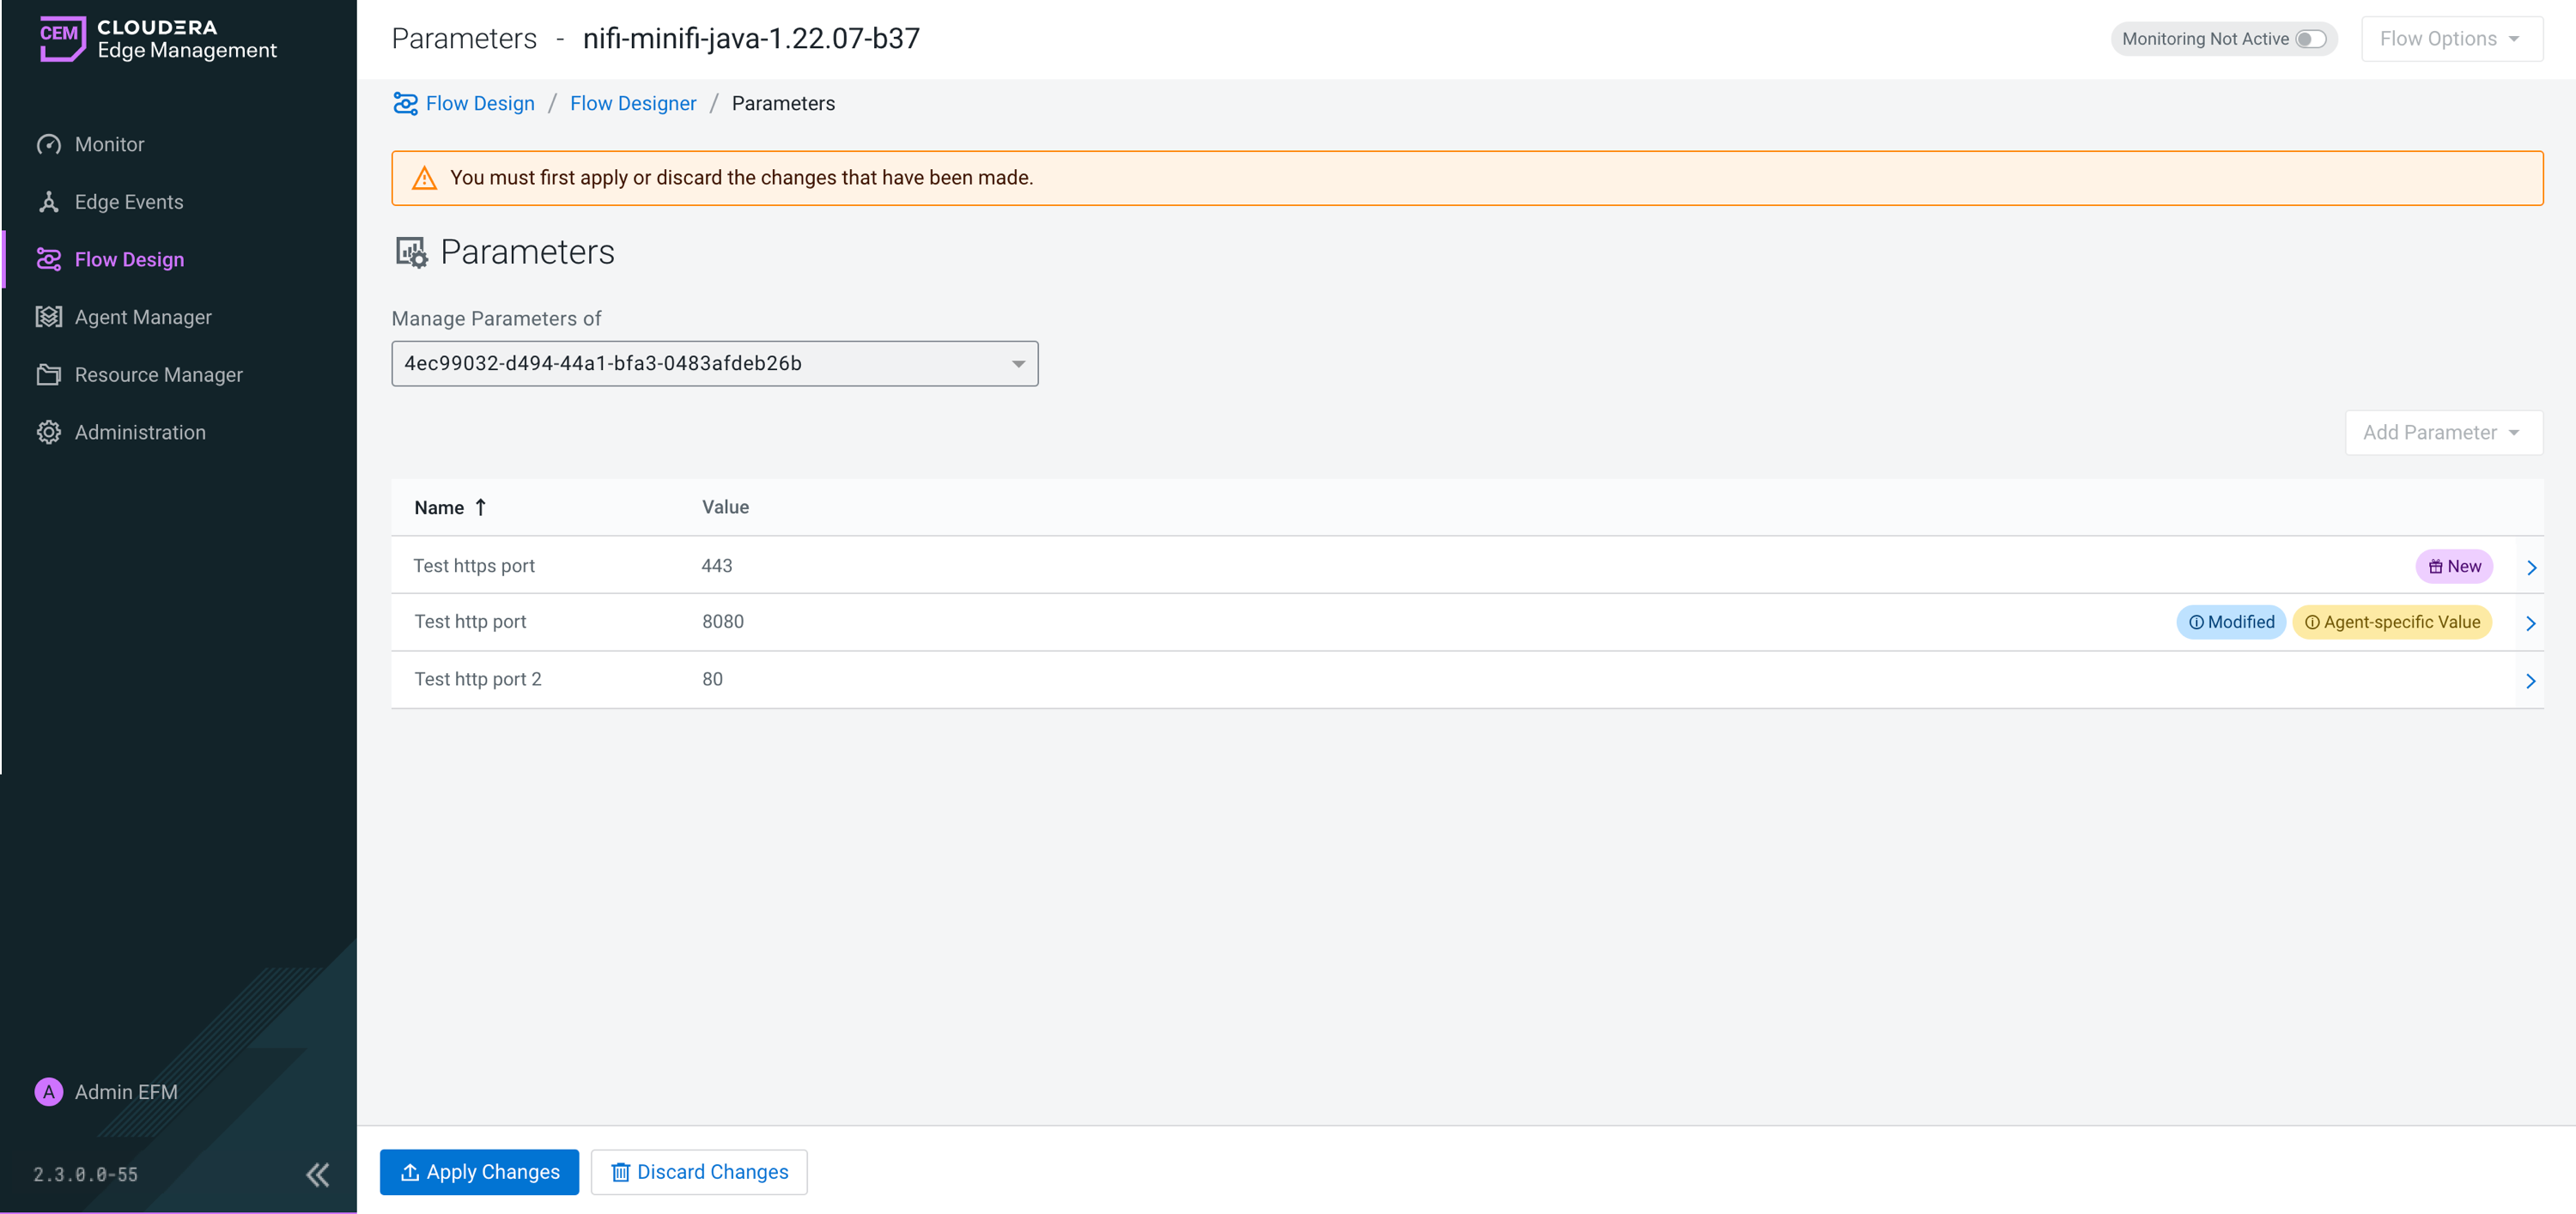Click the Edge Events icon in sidebar
The width and height of the screenshot is (2576, 1214).
48,202
